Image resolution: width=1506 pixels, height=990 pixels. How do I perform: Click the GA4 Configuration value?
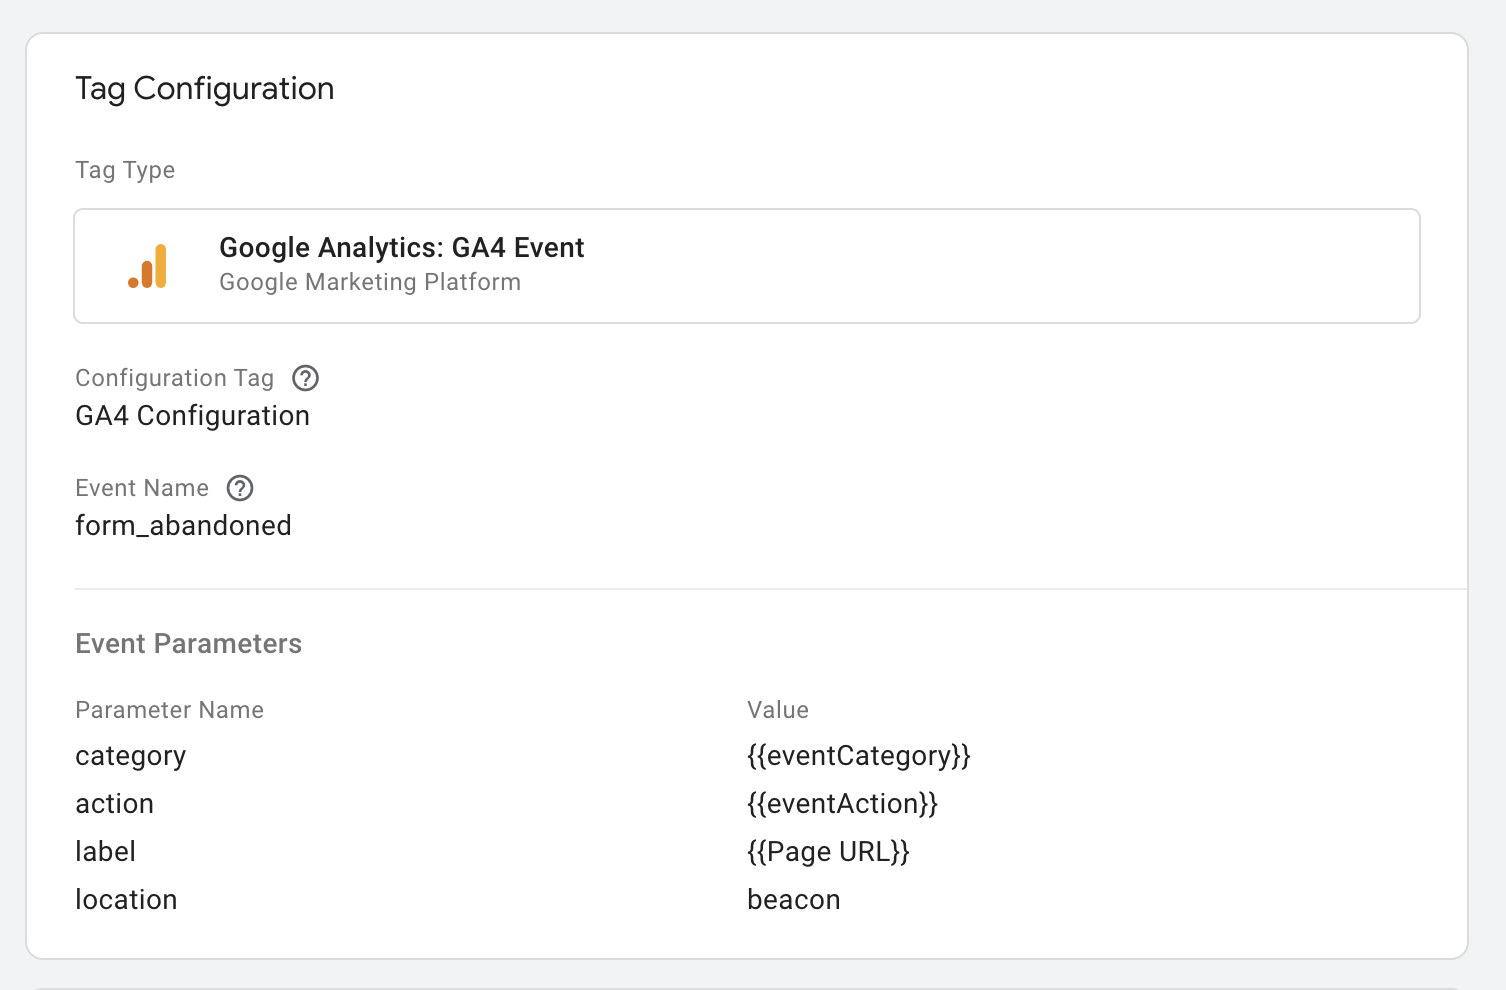point(192,416)
